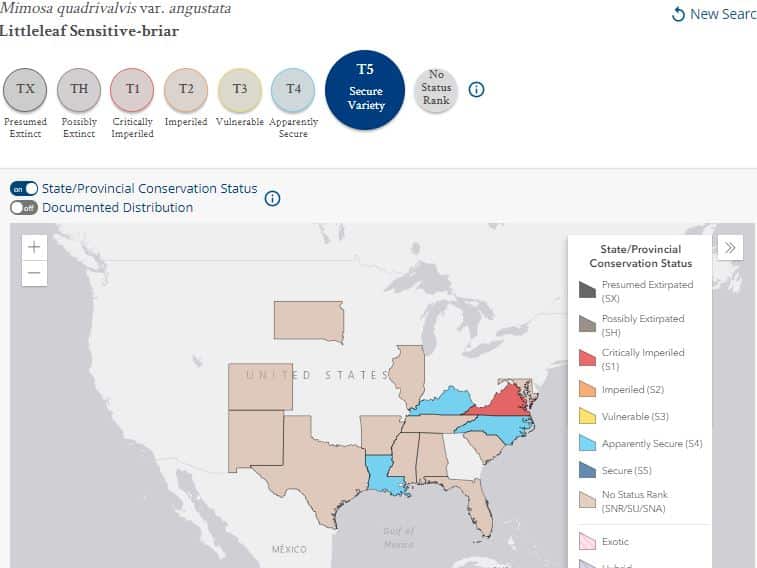Click State/Provincial Conservation Status legend title
The width and height of the screenshot is (757, 568).
[x=641, y=256]
